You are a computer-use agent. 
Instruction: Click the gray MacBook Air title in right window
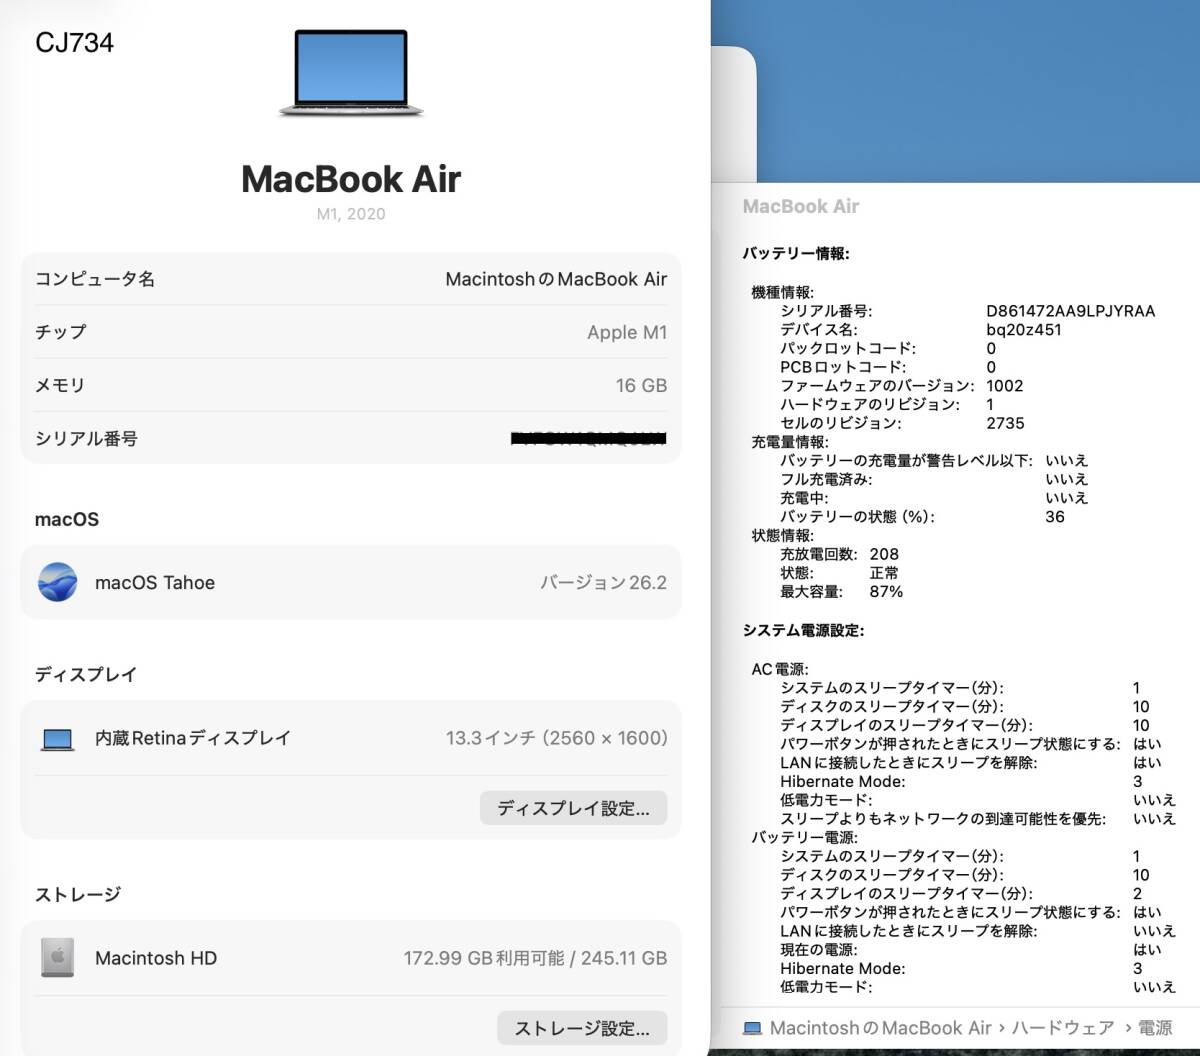pyautogui.click(x=801, y=206)
